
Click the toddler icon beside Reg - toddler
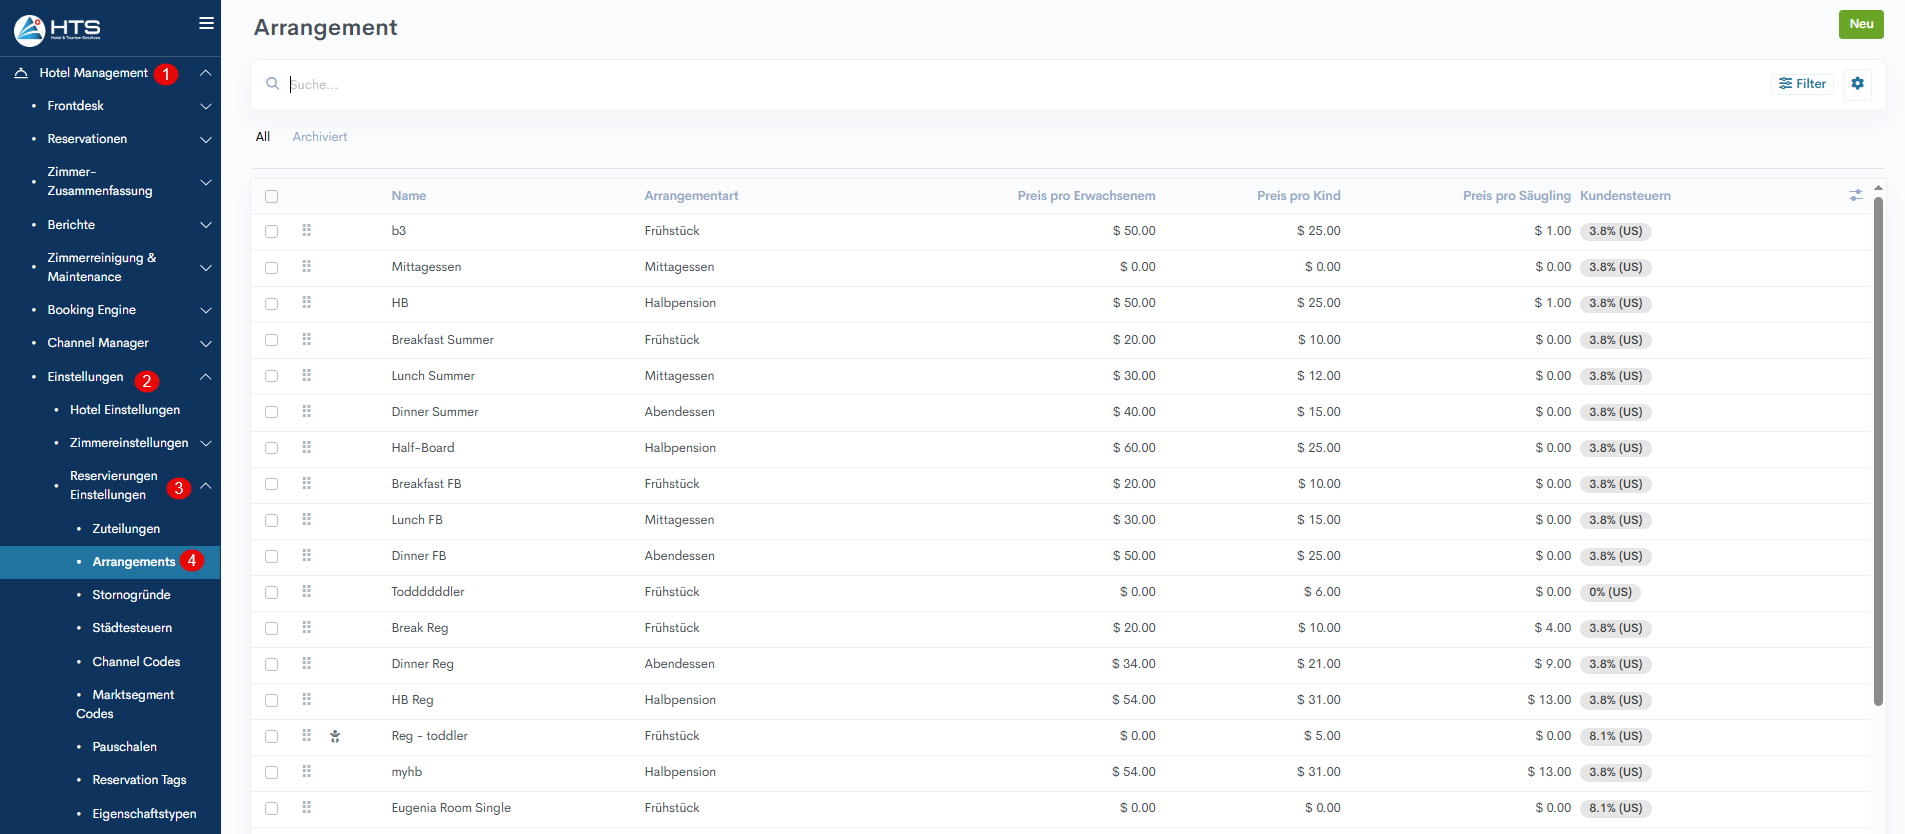pyautogui.click(x=335, y=736)
